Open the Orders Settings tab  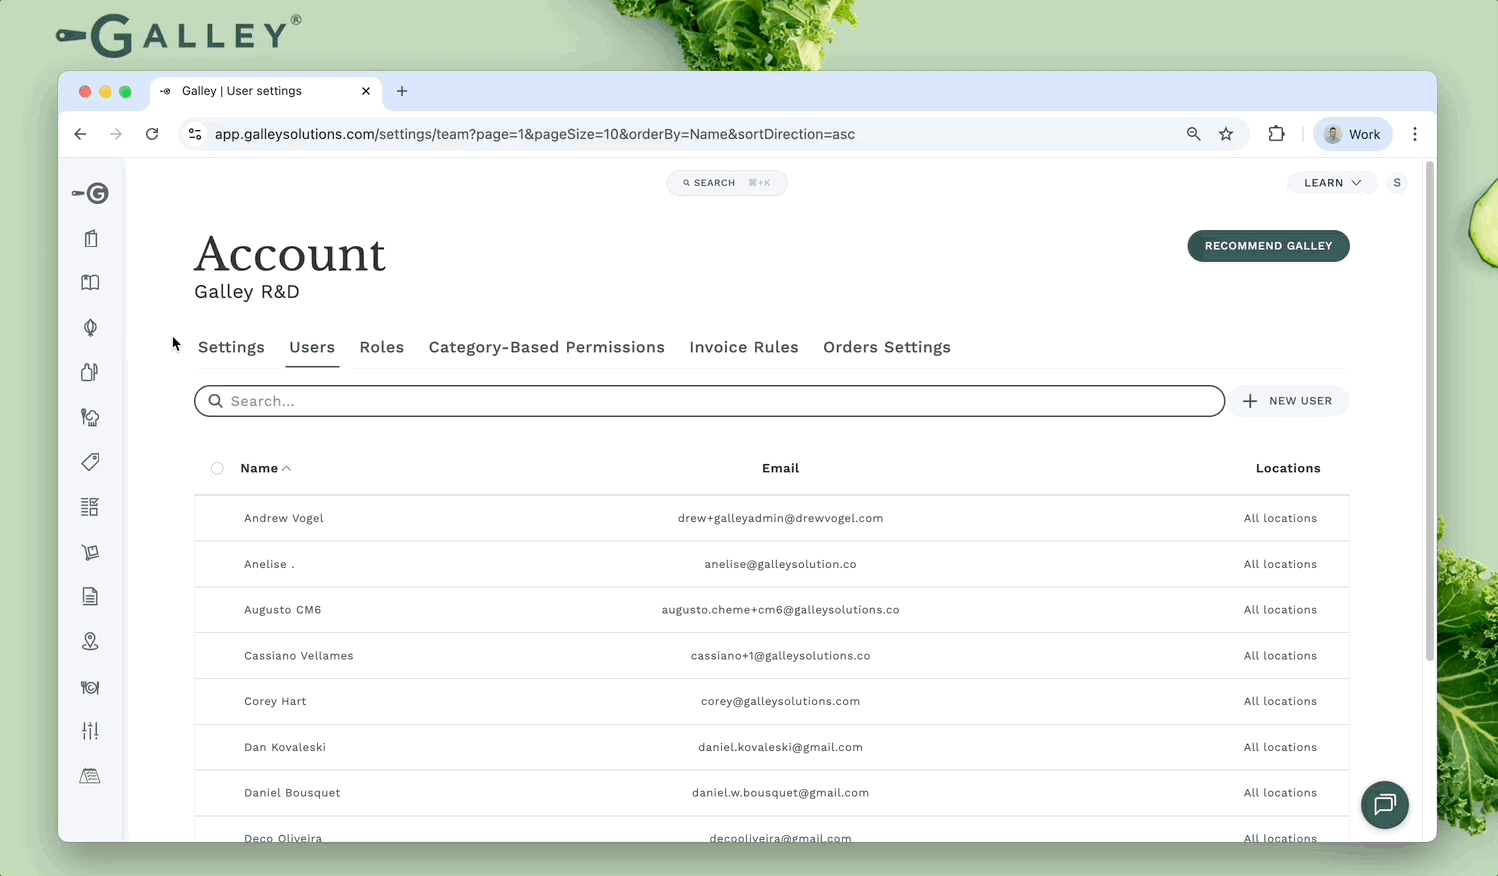pyautogui.click(x=887, y=347)
